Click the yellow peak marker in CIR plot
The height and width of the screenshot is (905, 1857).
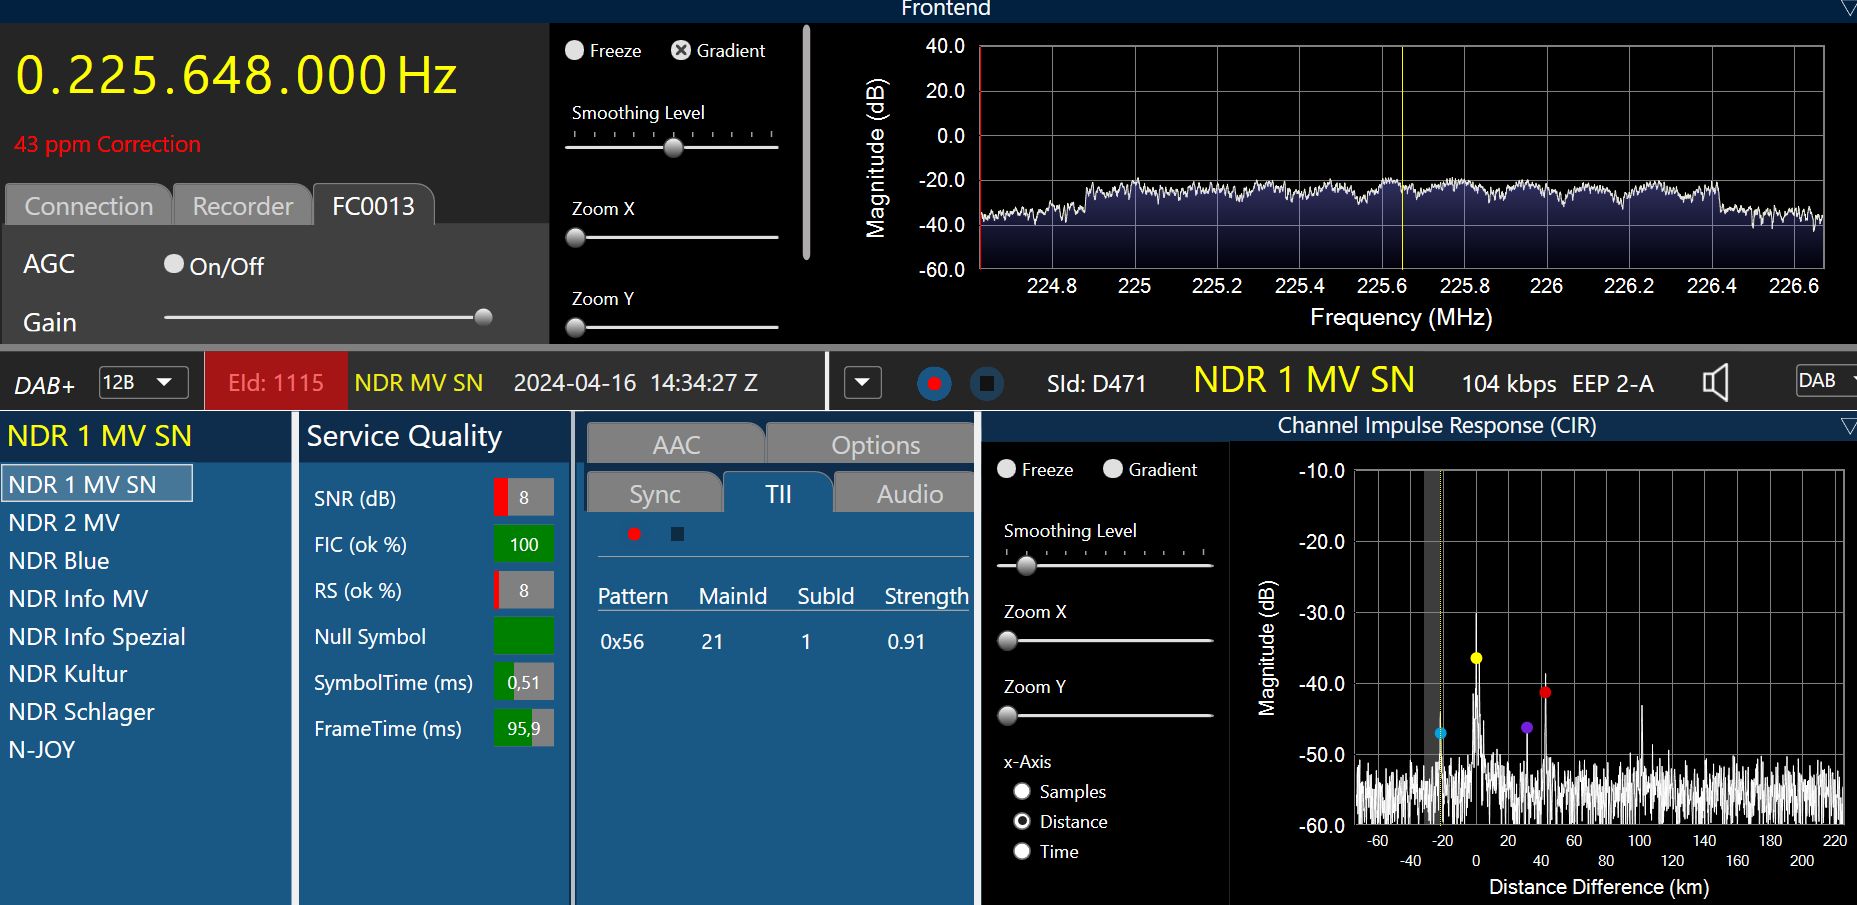tap(1476, 658)
